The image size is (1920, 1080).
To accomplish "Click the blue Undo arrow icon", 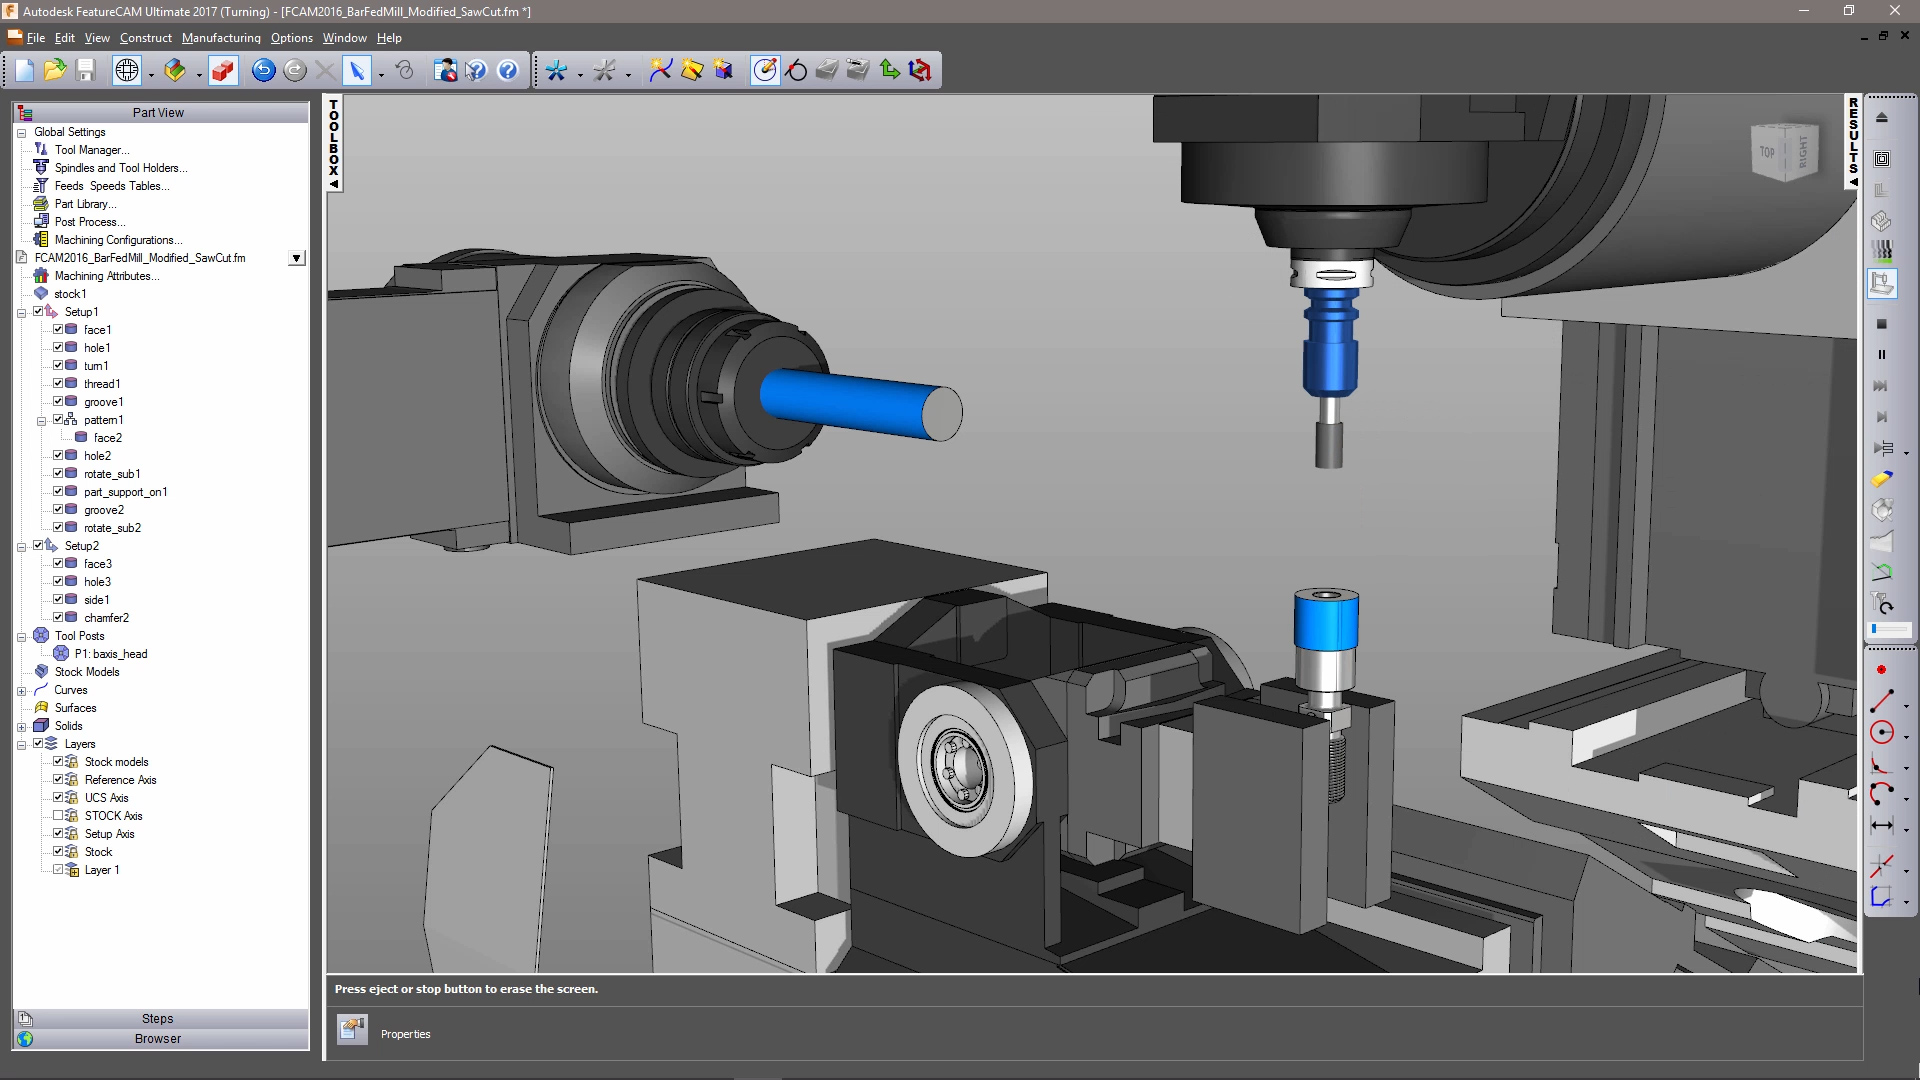I will point(263,70).
